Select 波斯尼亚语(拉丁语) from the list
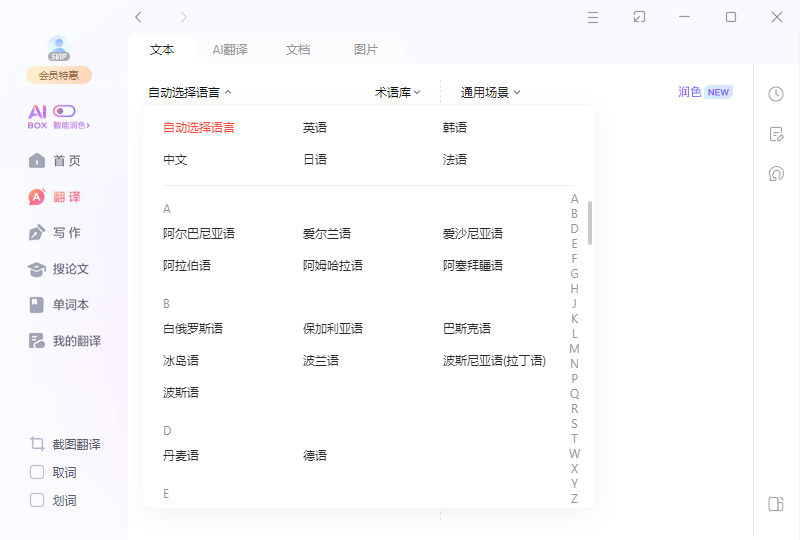 point(494,361)
